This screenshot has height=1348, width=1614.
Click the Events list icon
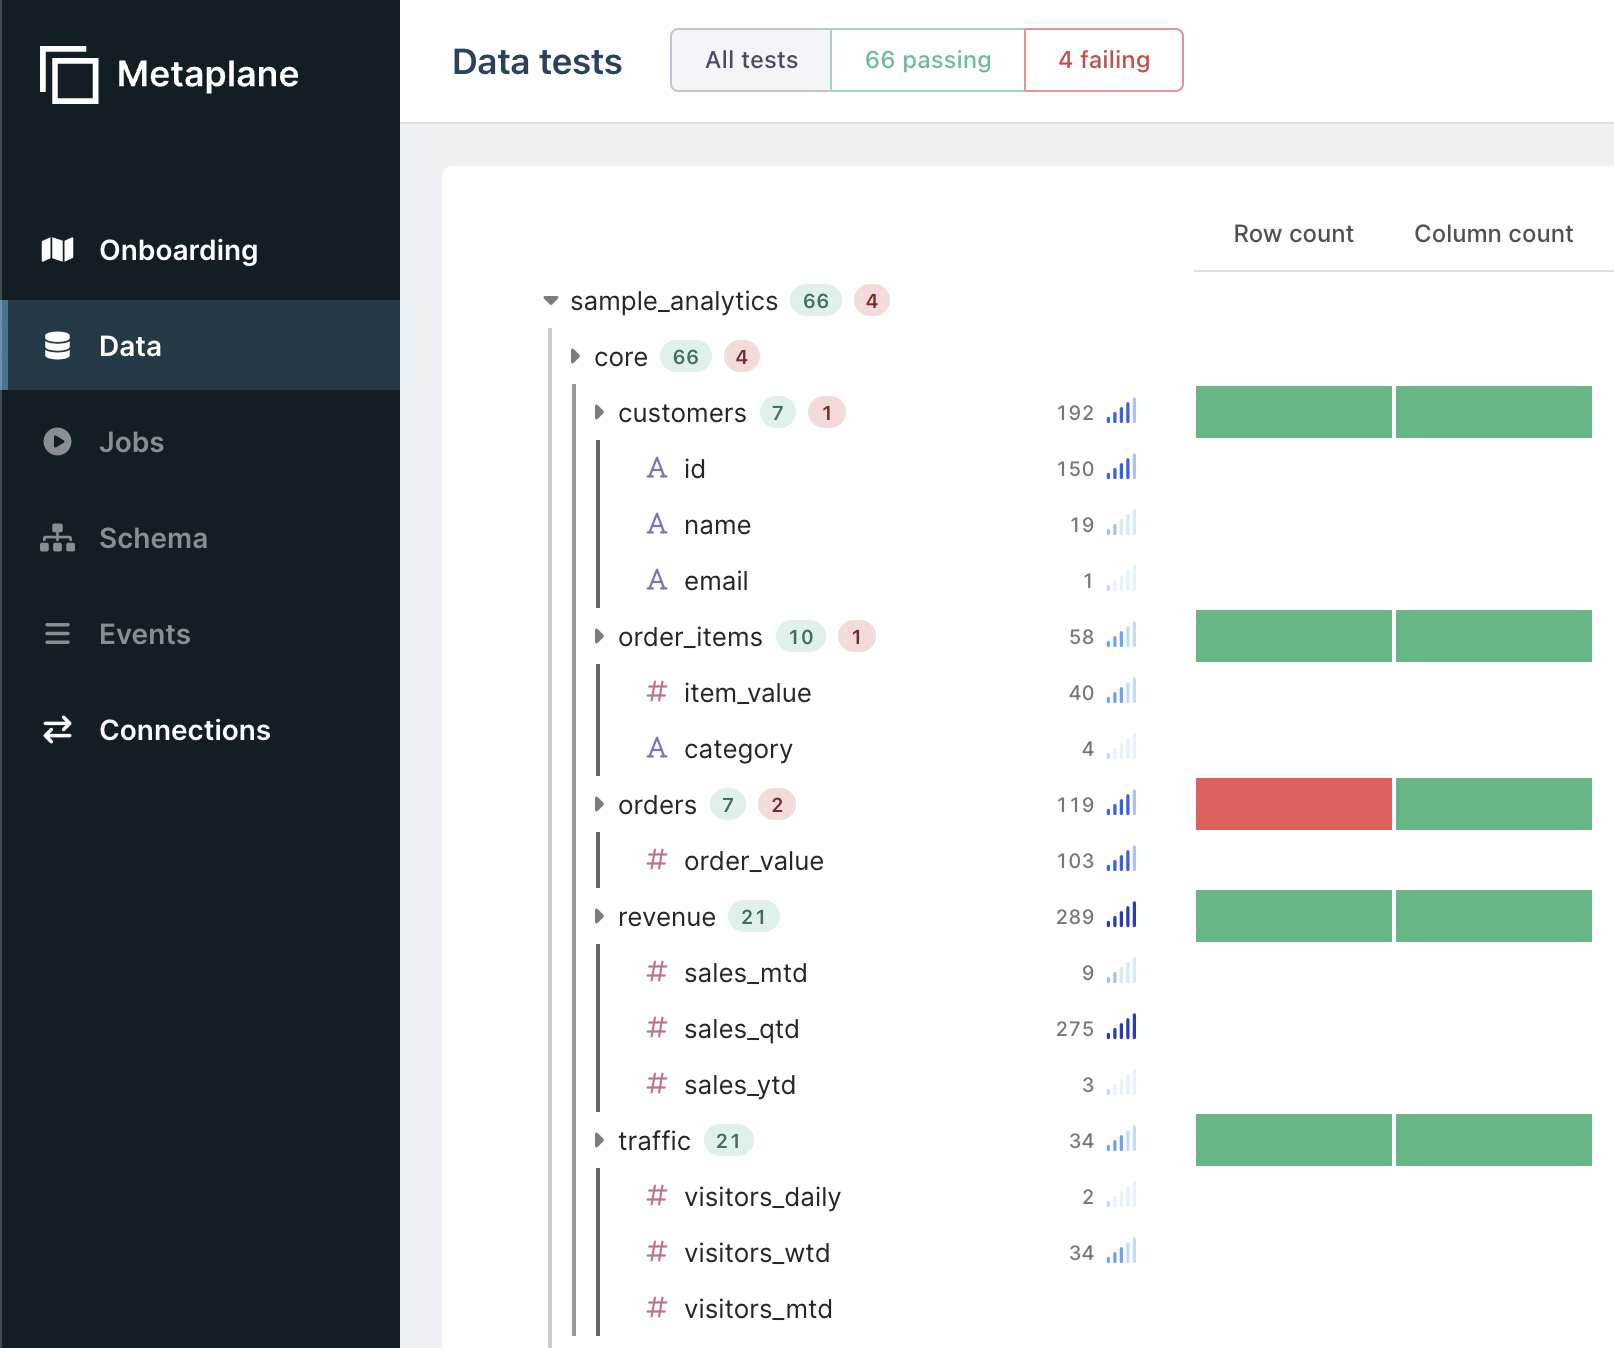pos(57,634)
